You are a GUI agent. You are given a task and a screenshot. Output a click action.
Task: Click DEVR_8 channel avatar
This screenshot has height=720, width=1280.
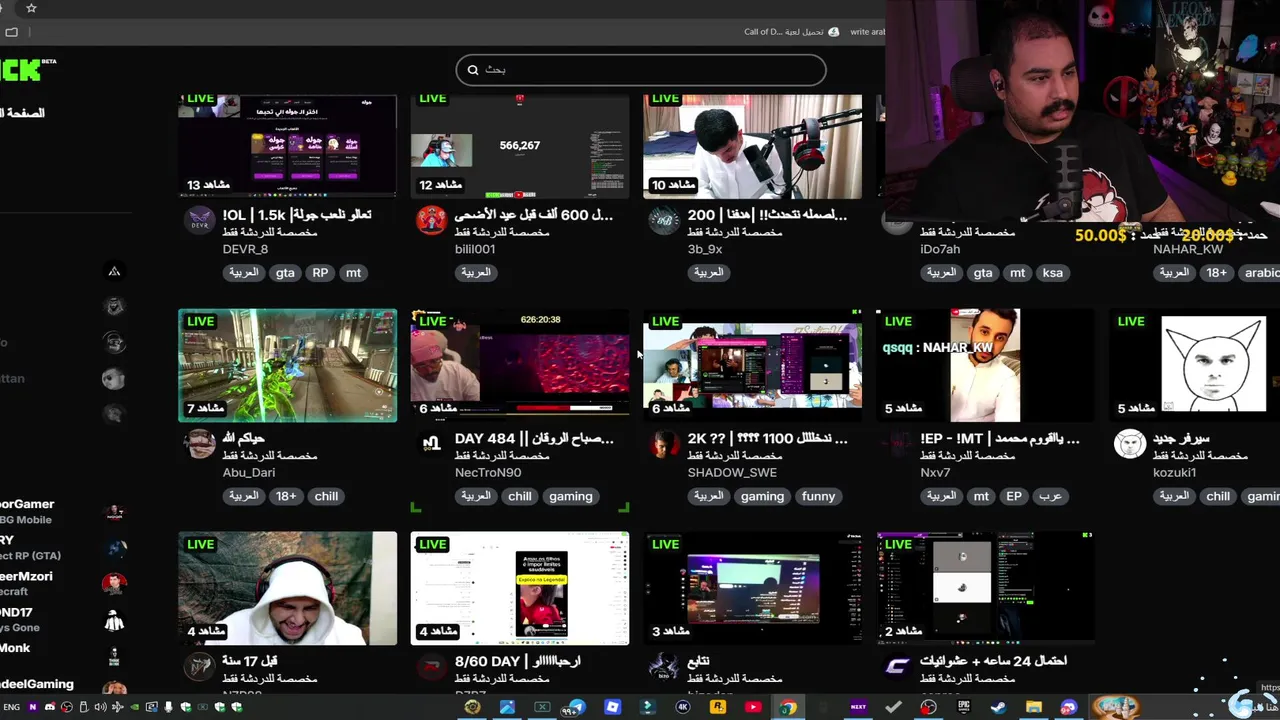click(x=200, y=221)
